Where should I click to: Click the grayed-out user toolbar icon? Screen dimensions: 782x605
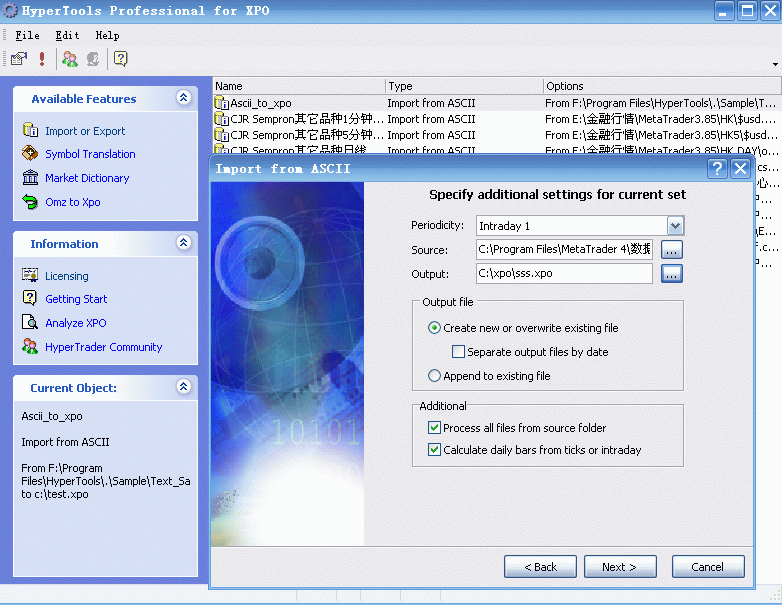click(x=93, y=59)
